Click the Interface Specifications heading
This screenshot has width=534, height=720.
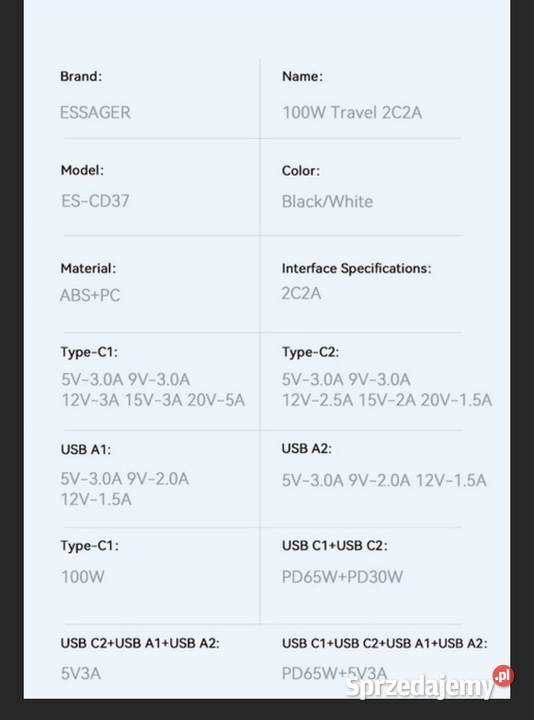[x=357, y=268]
